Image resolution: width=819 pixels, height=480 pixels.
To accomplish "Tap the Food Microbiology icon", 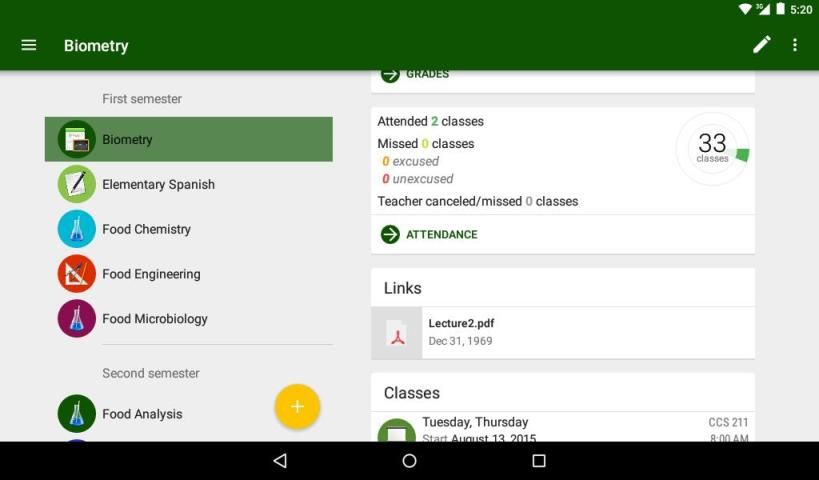I will pyautogui.click(x=77, y=319).
